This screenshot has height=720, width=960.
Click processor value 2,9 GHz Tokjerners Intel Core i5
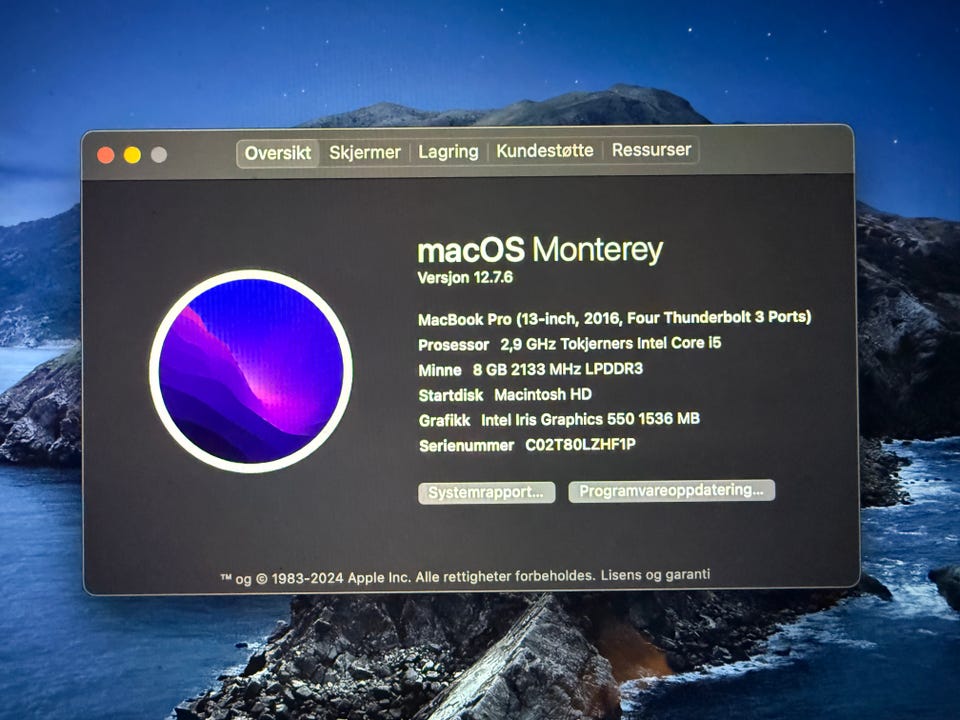pyautogui.click(x=611, y=343)
